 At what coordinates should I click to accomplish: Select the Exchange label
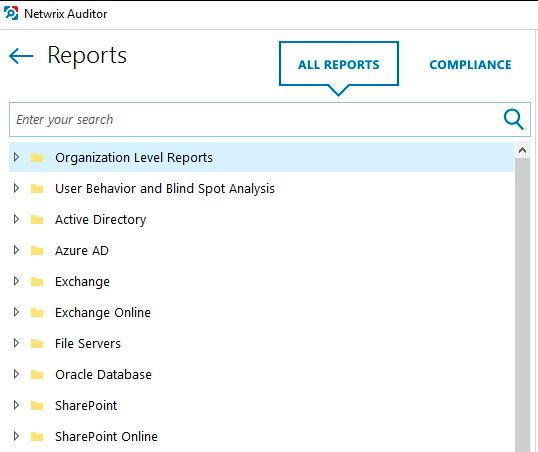[x=82, y=282]
